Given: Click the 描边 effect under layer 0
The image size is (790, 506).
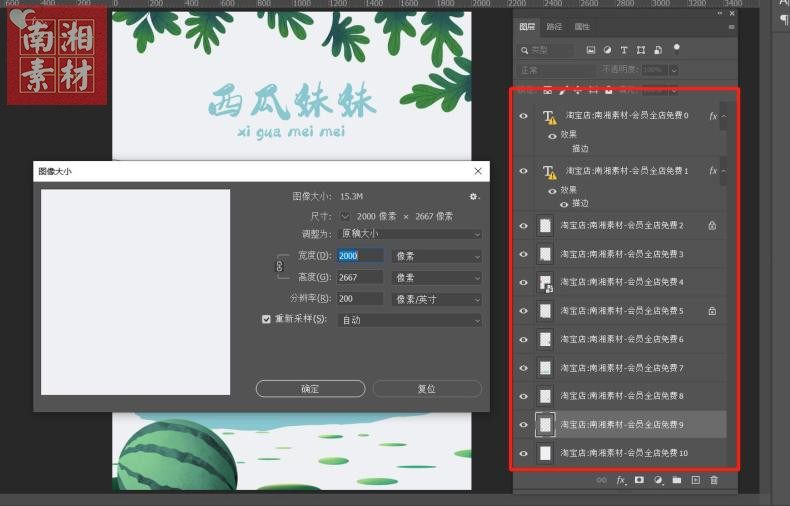Looking at the screenshot, I should pos(580,149).
